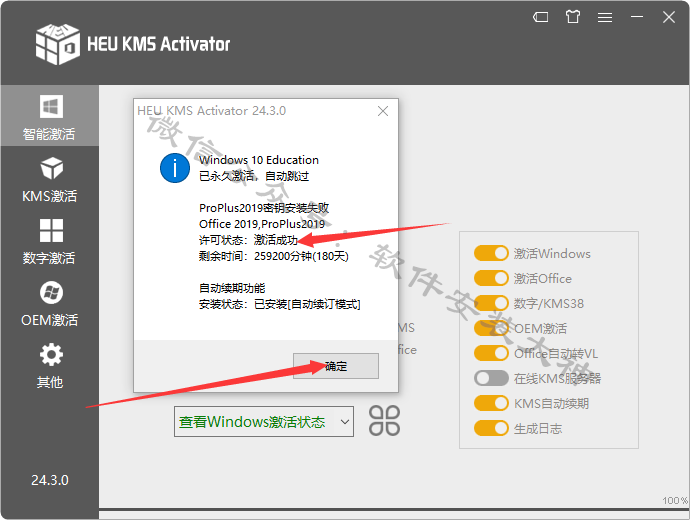The width and height of the screenshot is (690, 520).
Task: Click the dialog title HEU KMS Activator 24.3.0
Action: point(211,110)
